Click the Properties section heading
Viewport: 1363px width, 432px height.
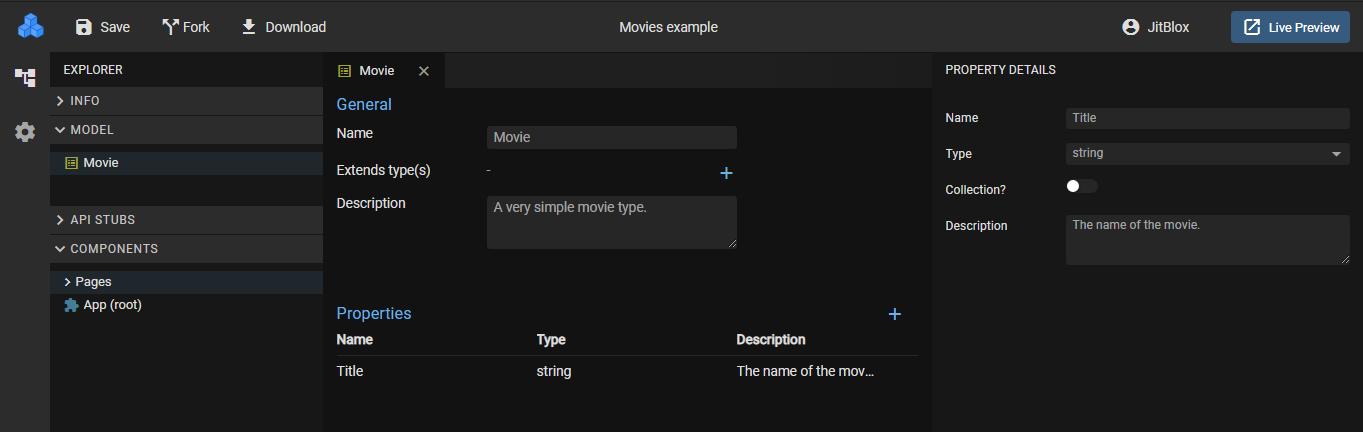tap(374, 314)
